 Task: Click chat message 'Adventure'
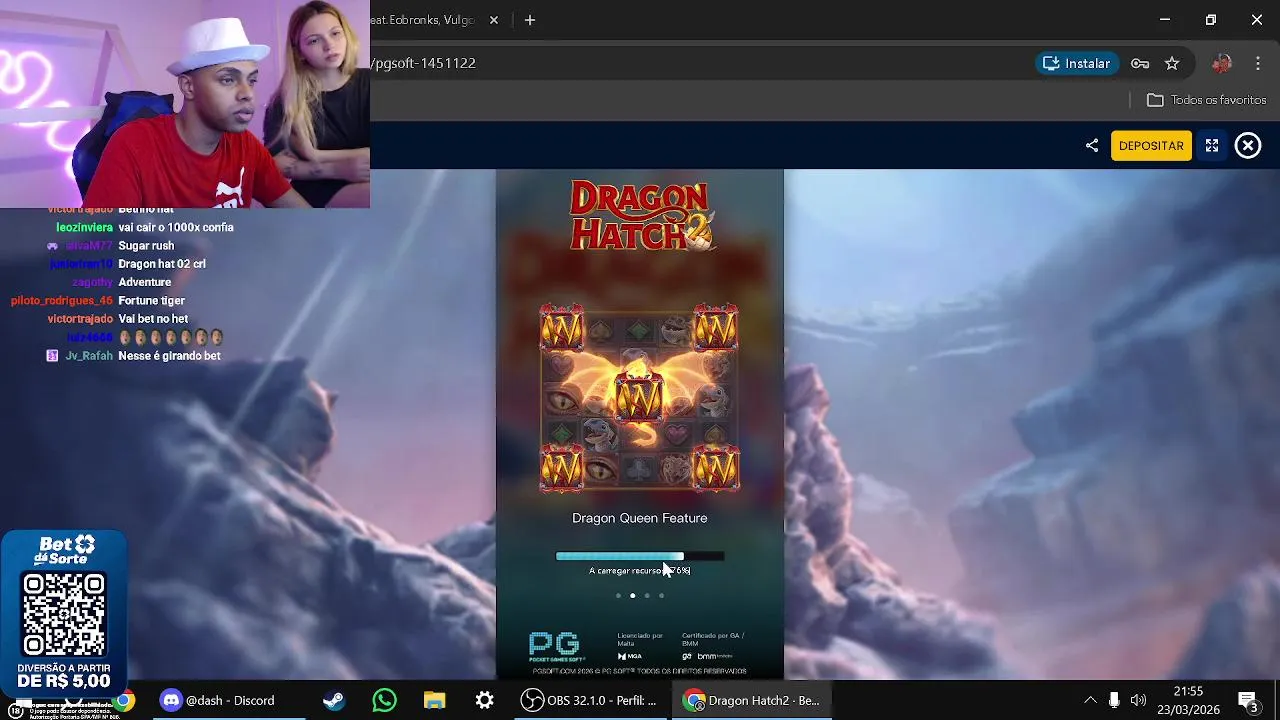[145, 282]
